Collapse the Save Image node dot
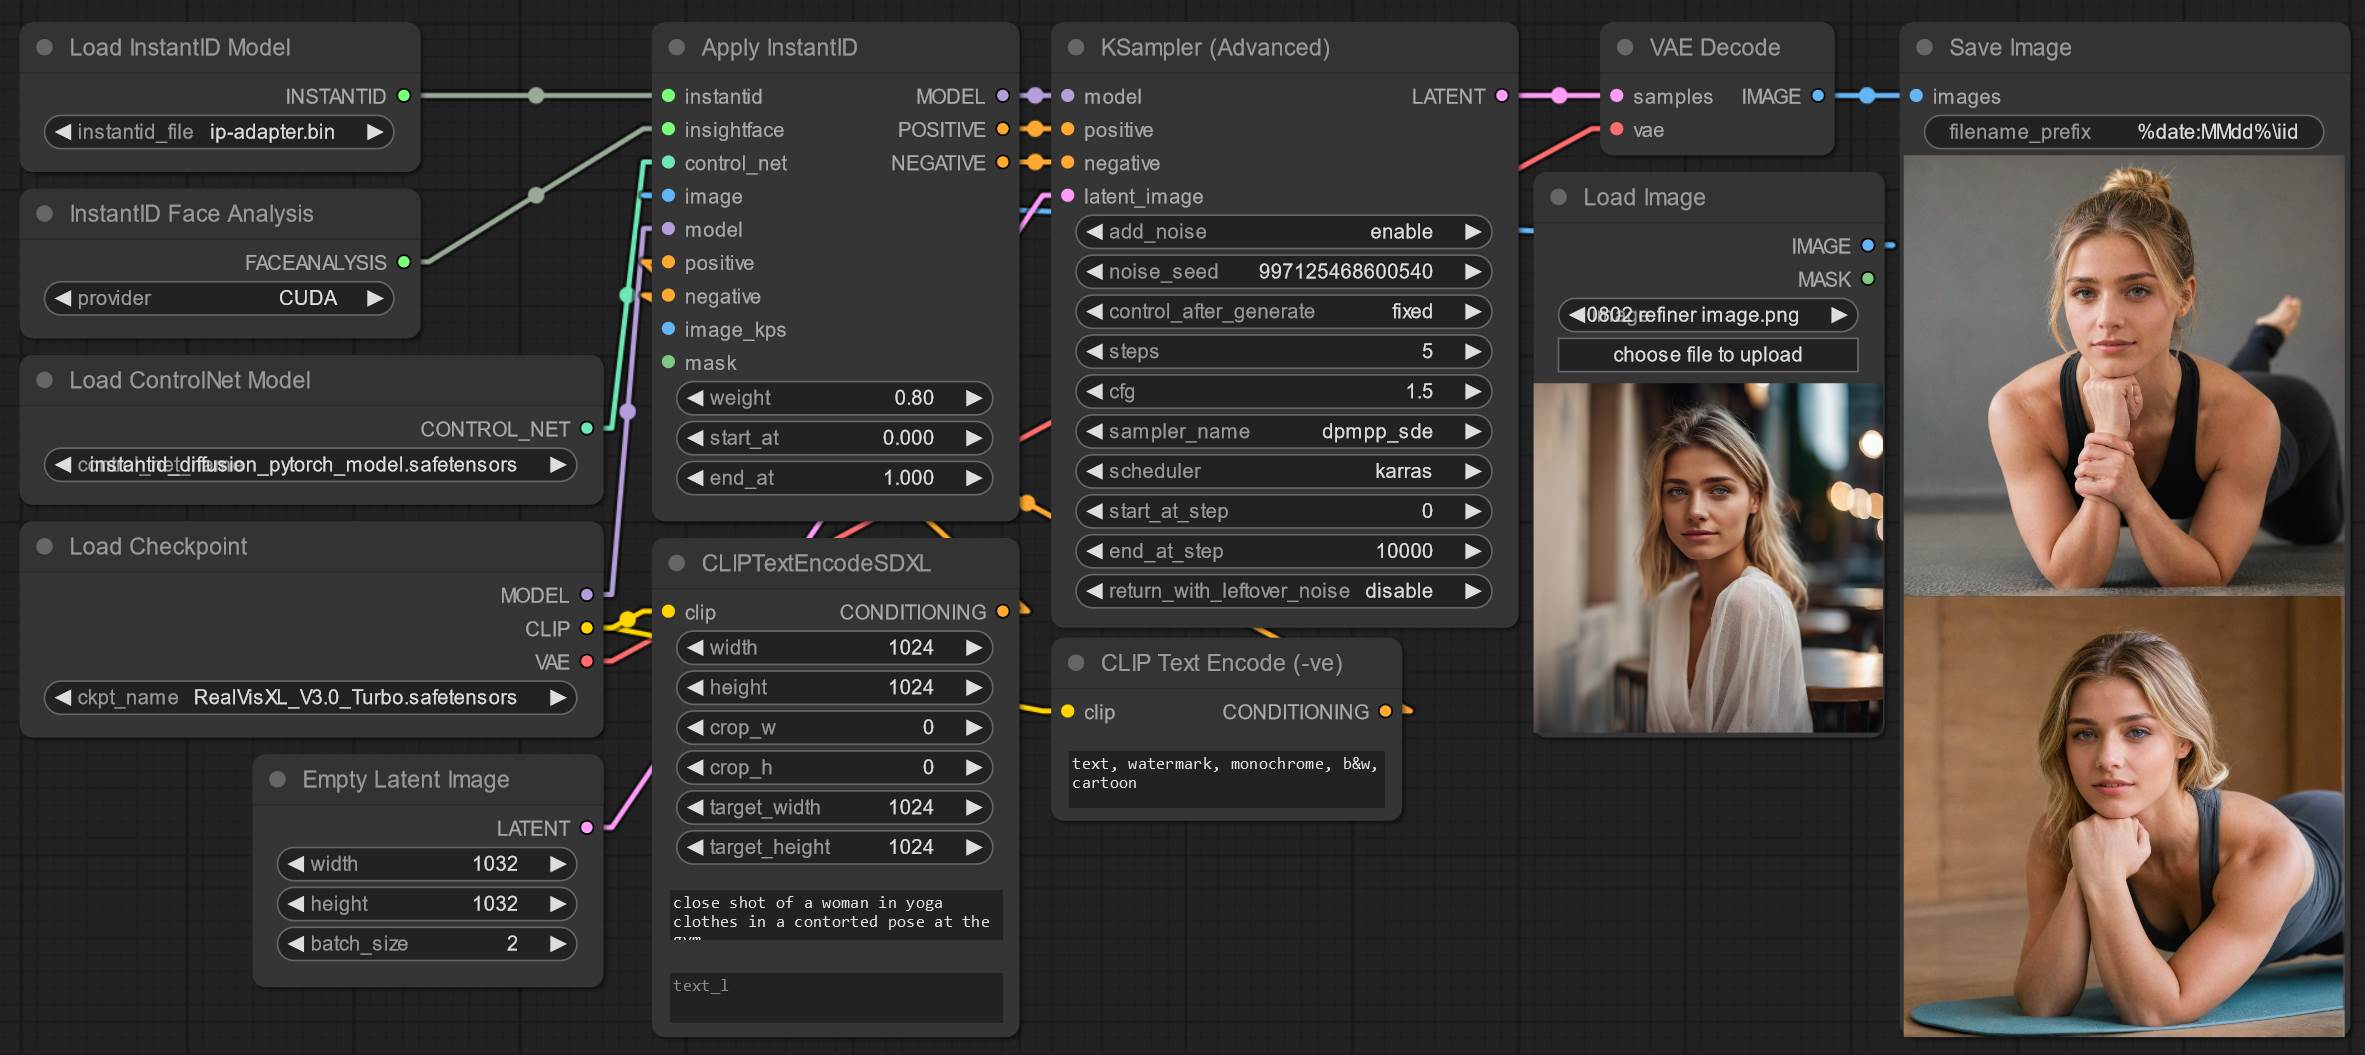This screenshot has height=1055, width=2365. (x=1924, y=47)
